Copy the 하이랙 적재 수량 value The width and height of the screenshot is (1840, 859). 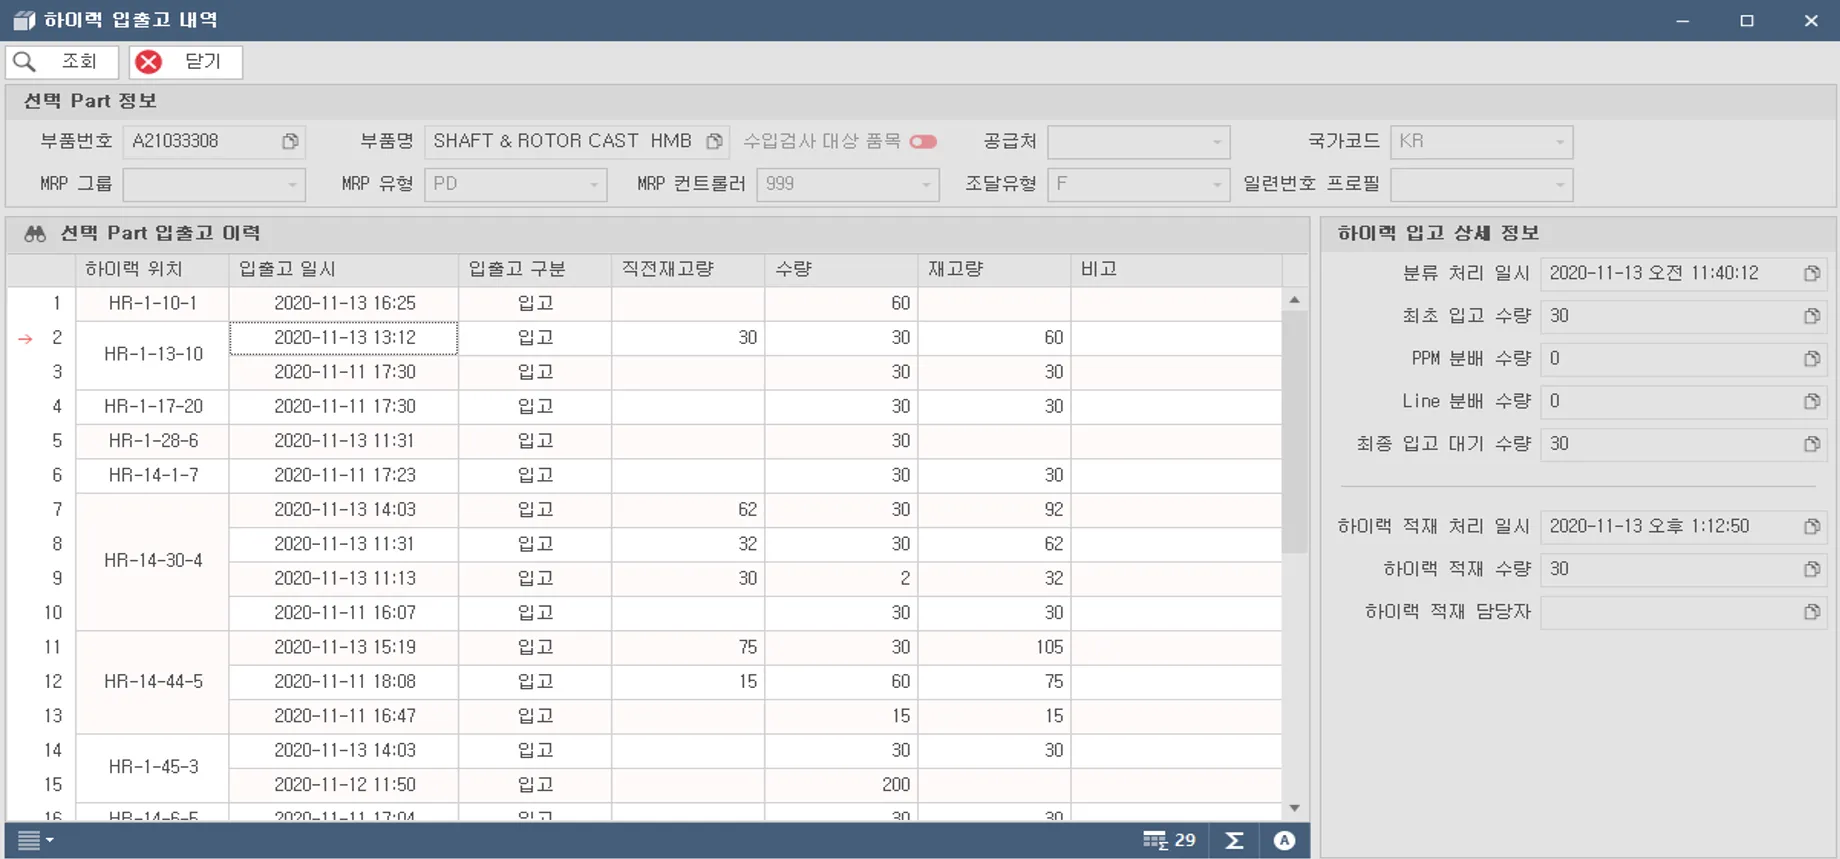[x=1812, y=570]
